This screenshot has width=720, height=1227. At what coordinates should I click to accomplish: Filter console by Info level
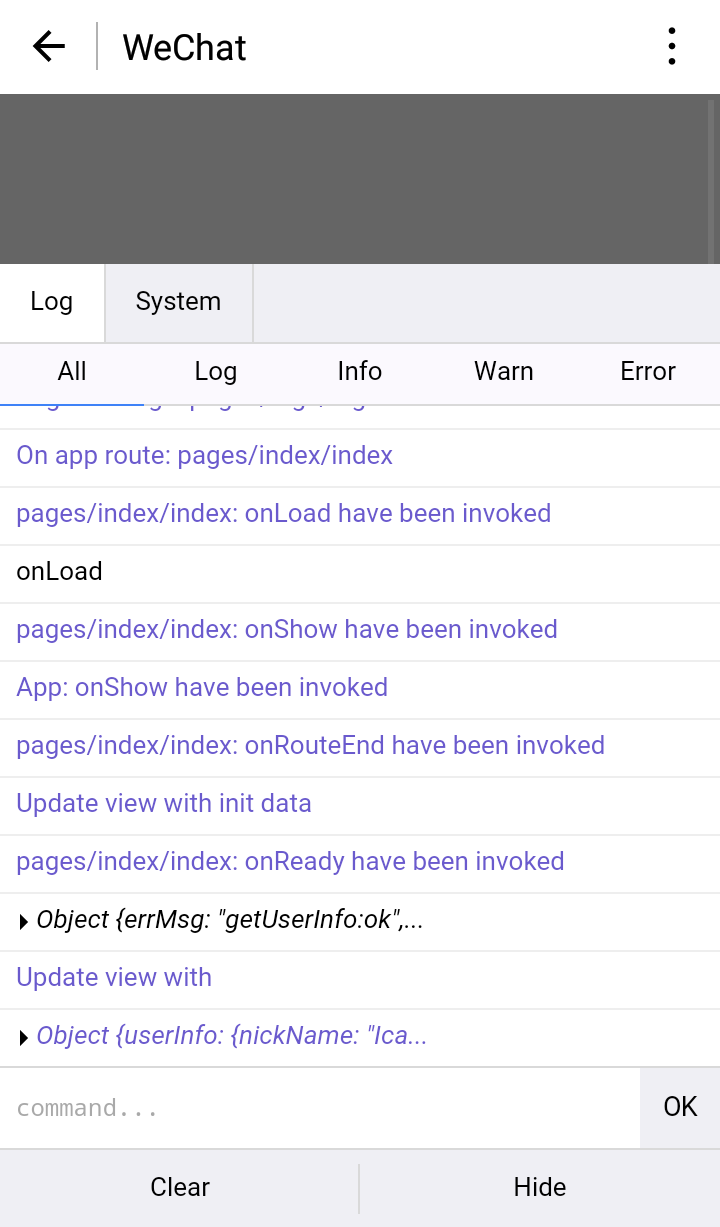click(360, 372)
